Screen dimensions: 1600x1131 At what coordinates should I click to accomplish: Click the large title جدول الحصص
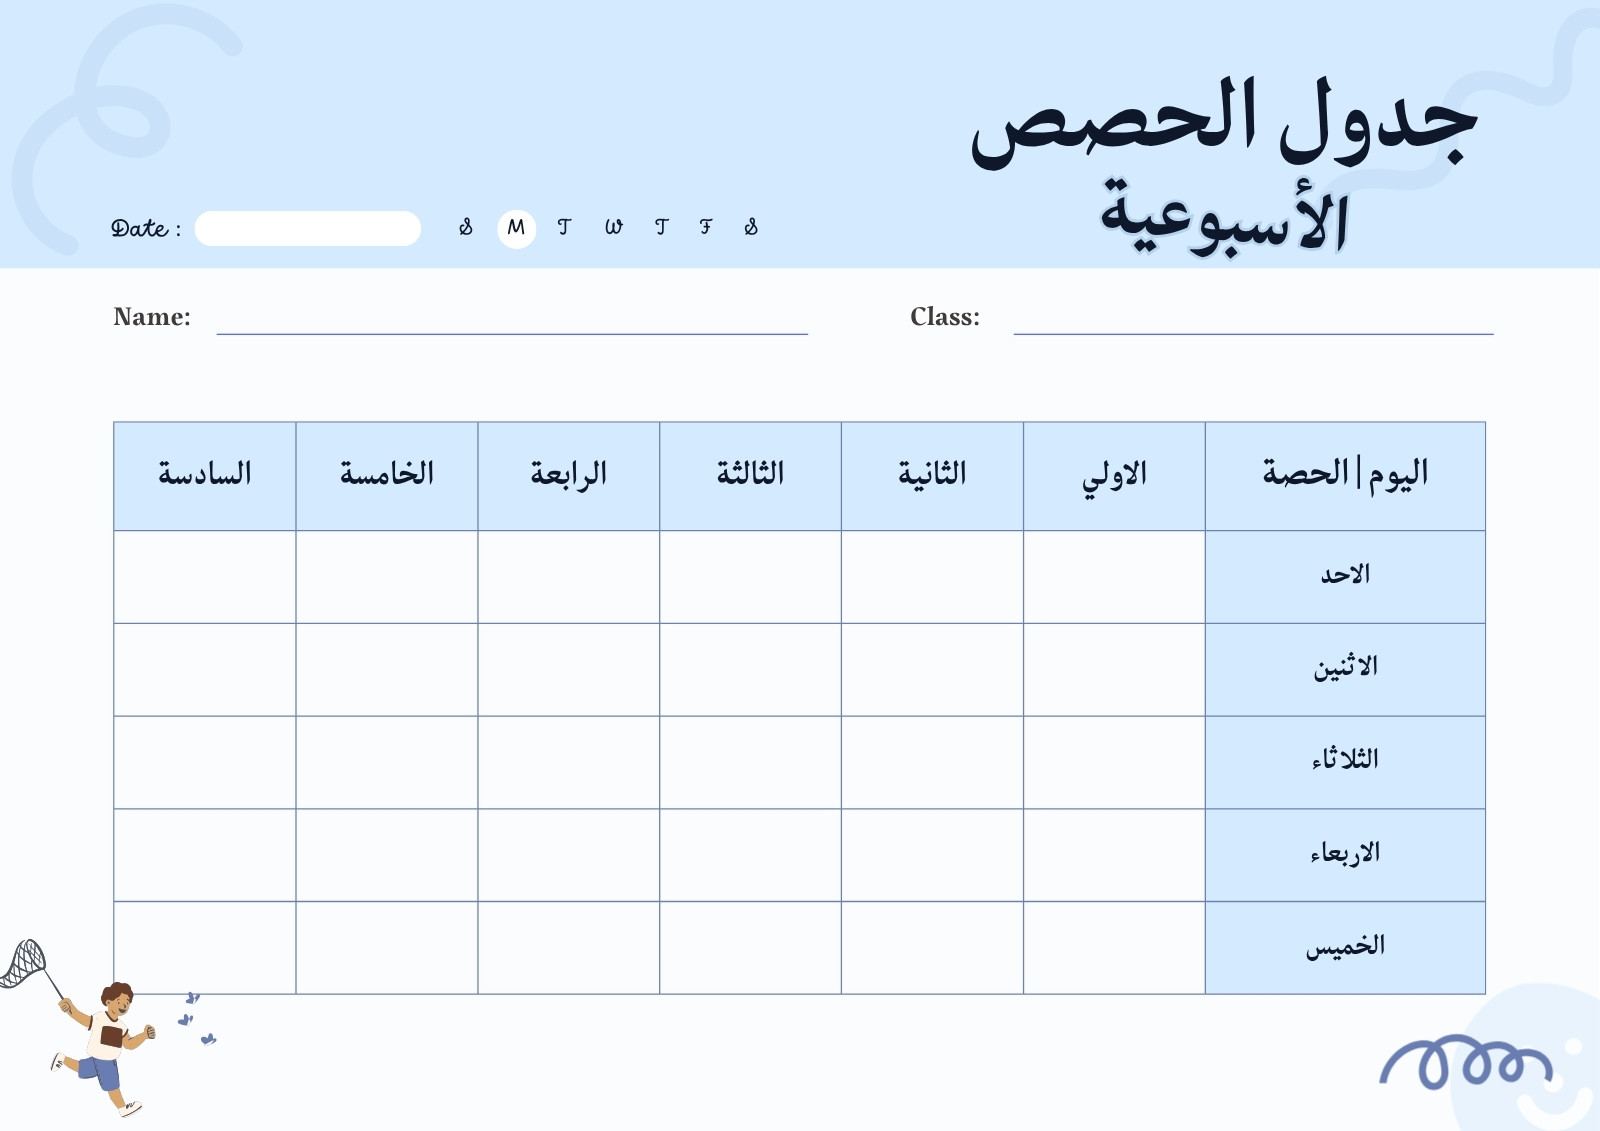coord(1223,120)
